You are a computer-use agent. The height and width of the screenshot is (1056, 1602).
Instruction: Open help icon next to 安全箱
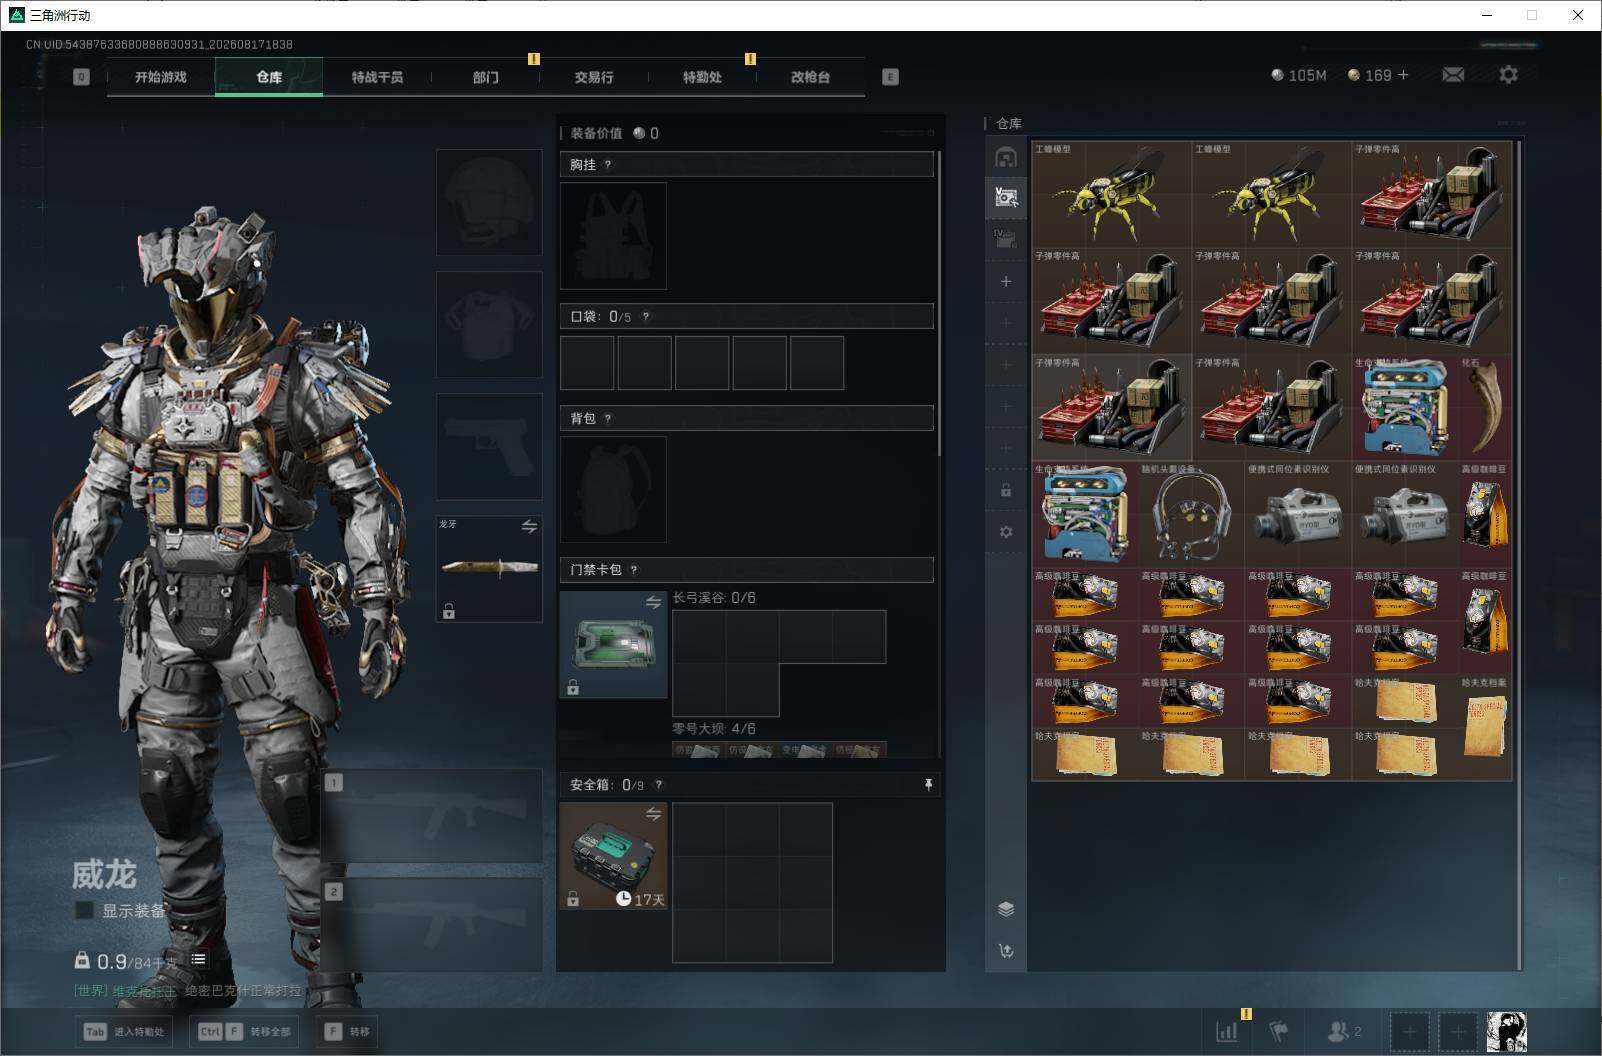658,785
